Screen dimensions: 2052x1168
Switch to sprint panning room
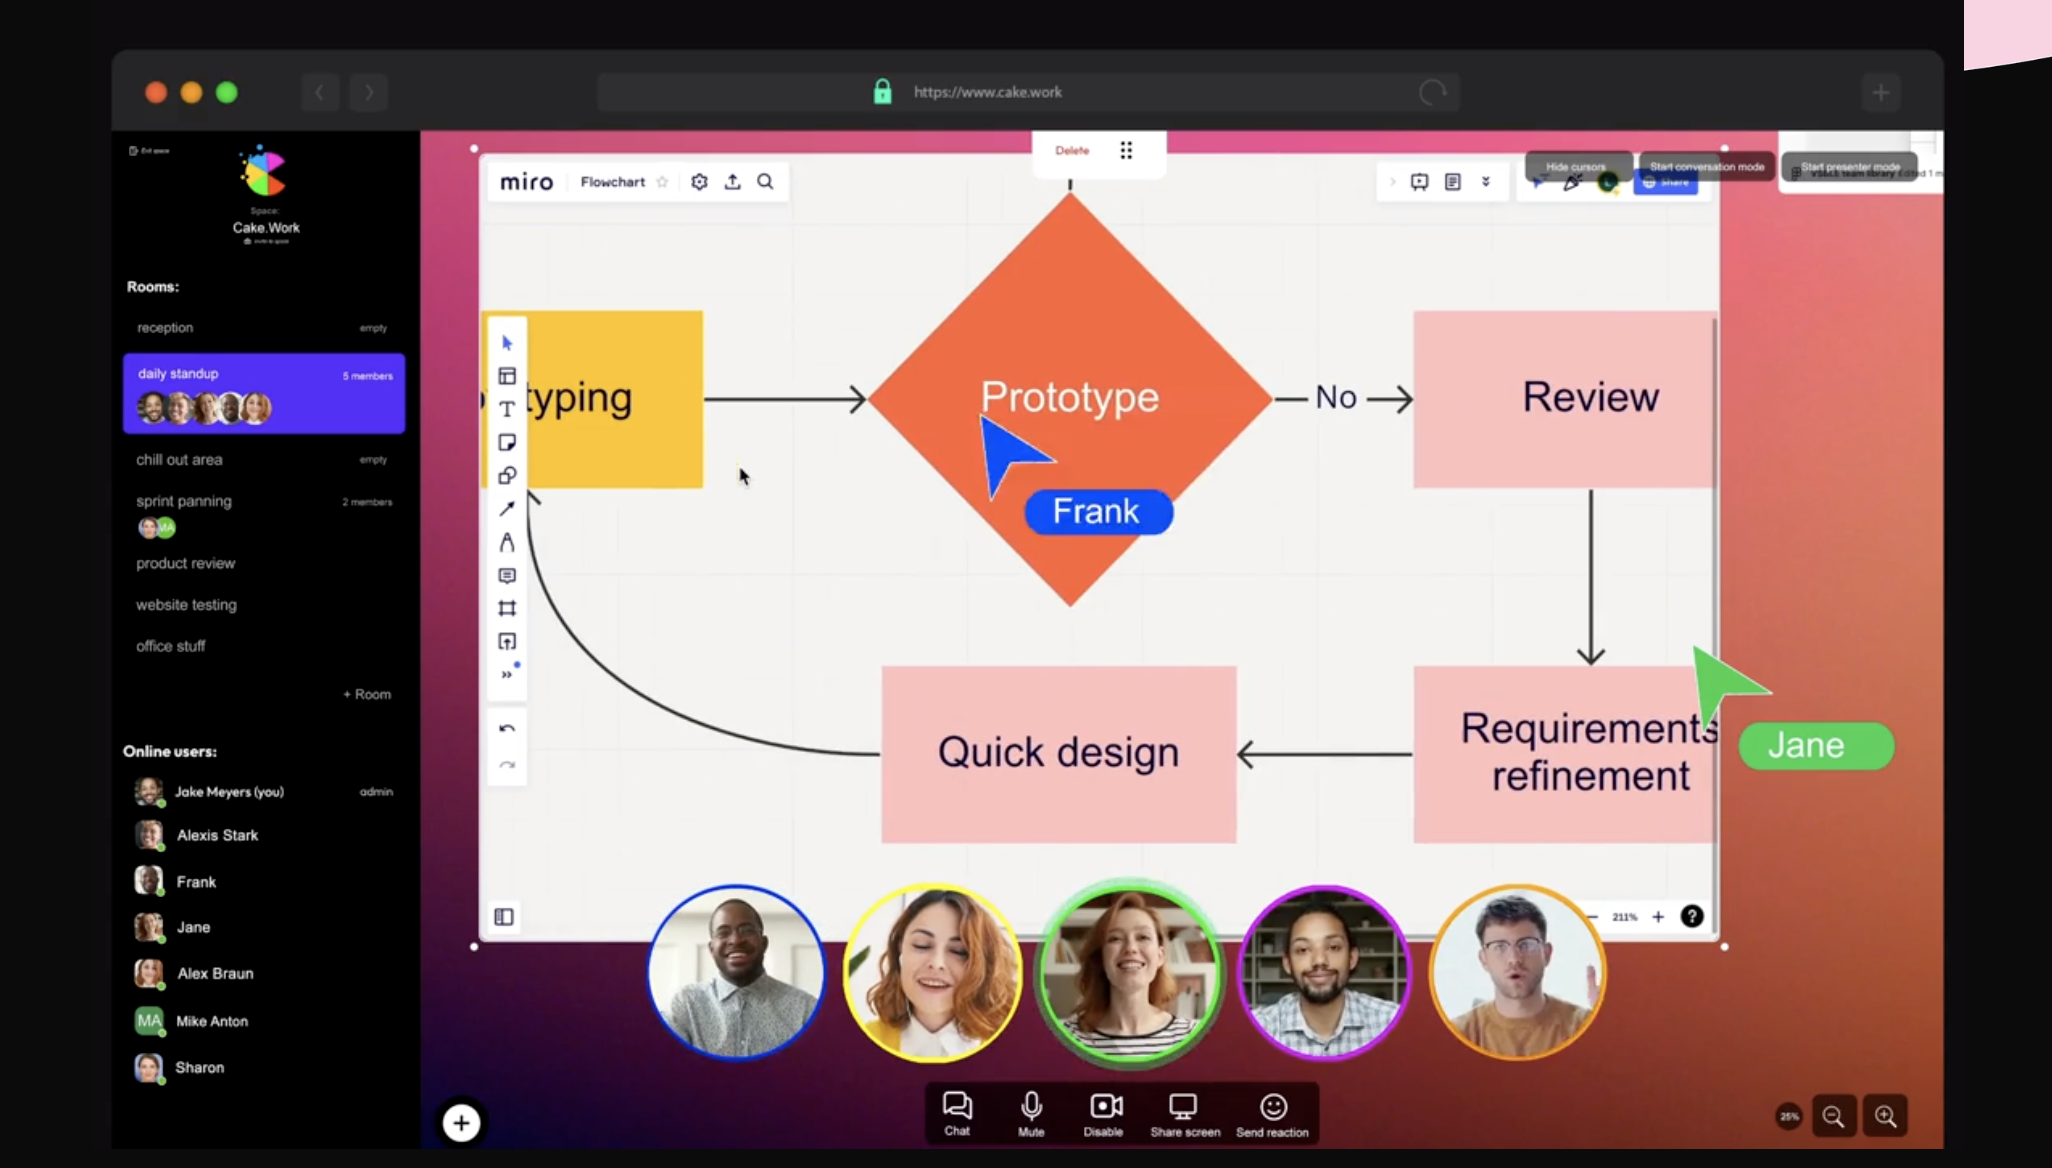[x=184, y=501]
